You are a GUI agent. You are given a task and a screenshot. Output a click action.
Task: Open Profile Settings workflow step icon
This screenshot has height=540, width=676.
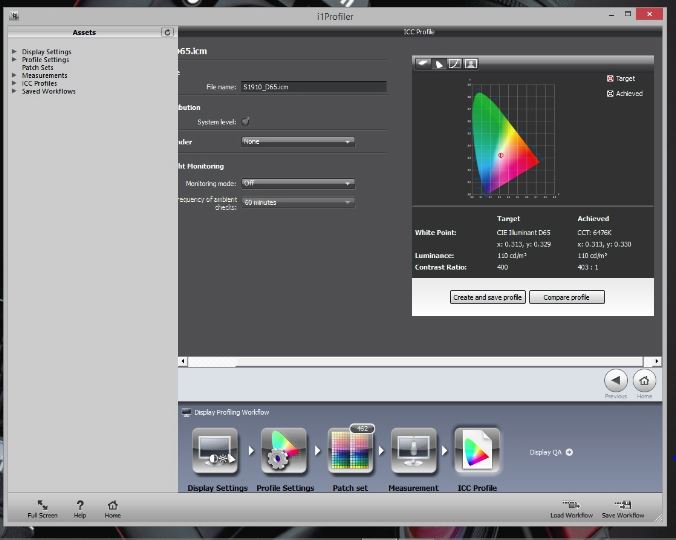pos(283,451)
